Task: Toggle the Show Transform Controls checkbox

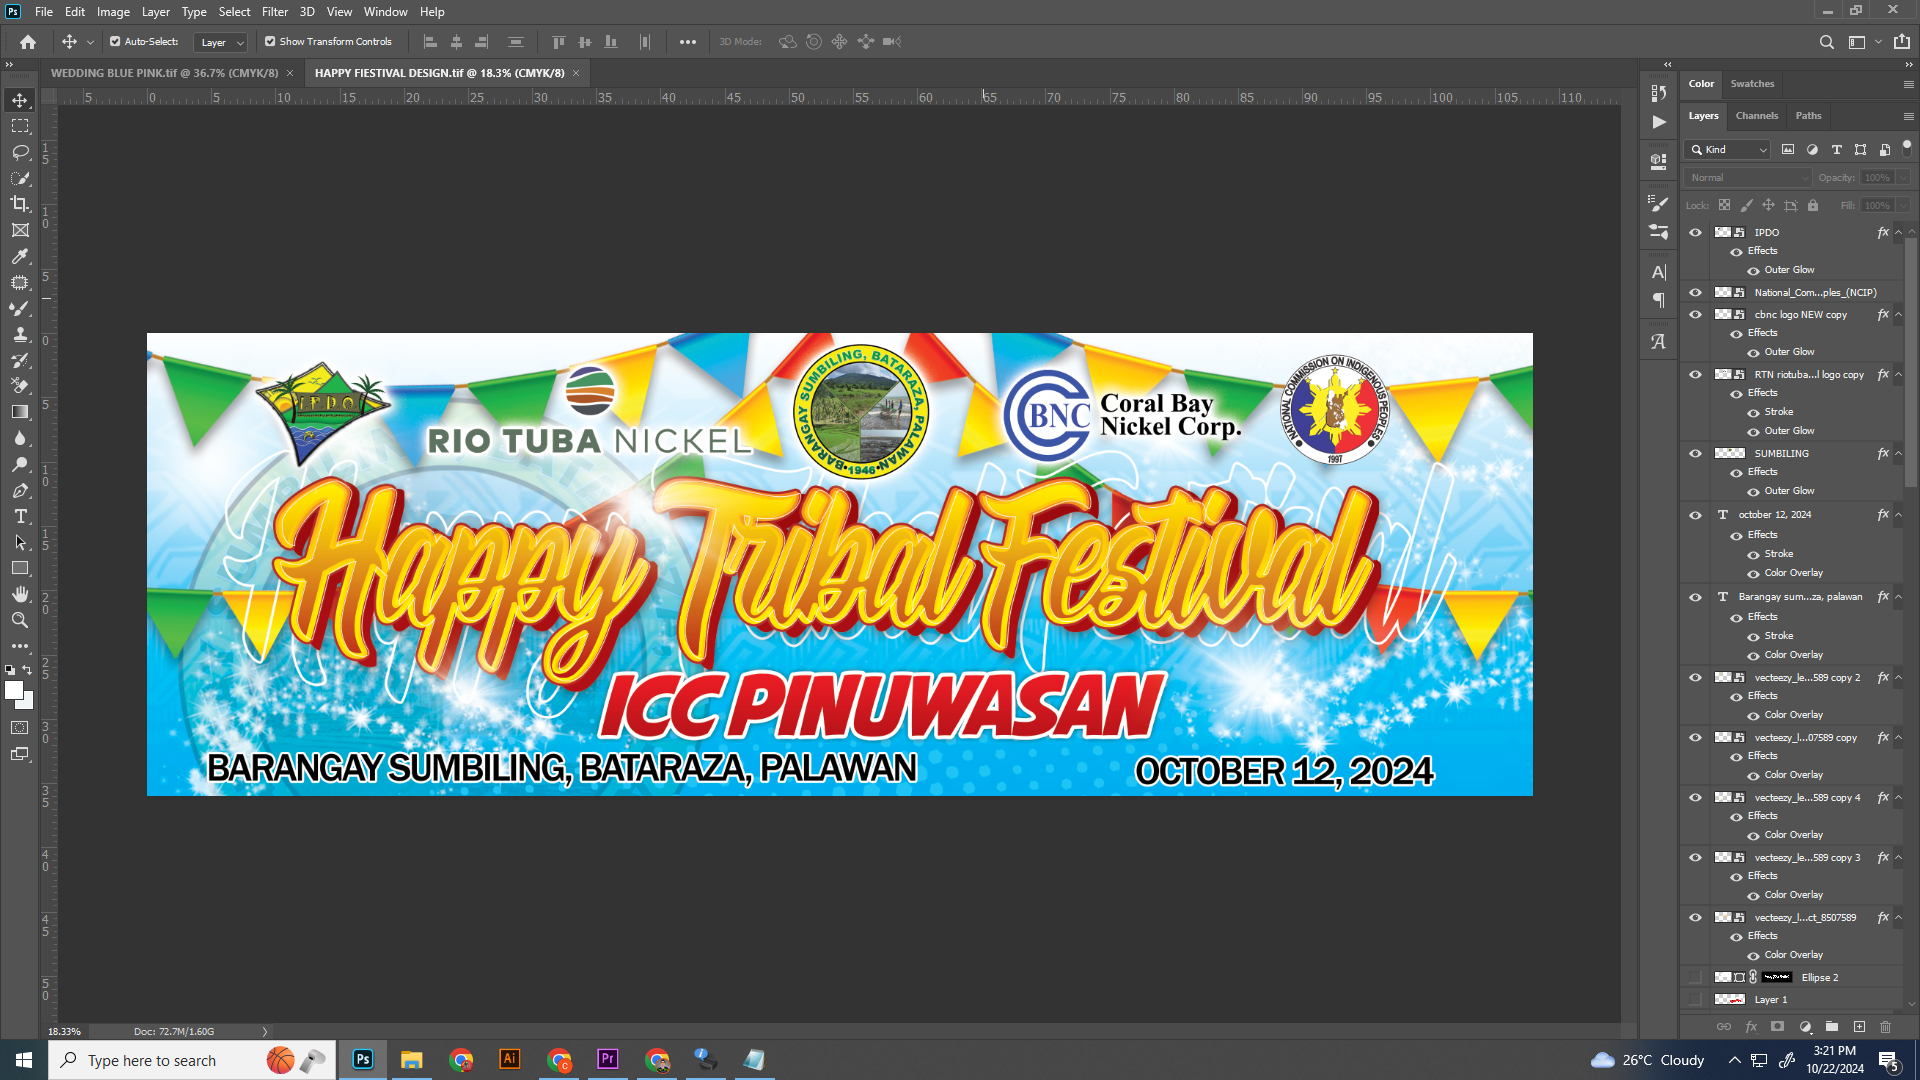Action: click(x=270, y=42)
